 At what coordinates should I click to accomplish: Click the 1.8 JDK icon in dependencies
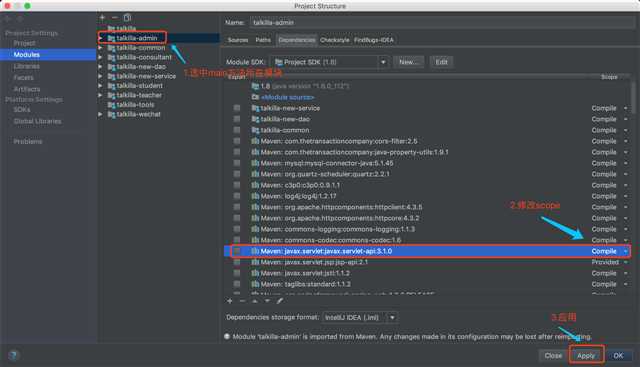click(255, 86)
